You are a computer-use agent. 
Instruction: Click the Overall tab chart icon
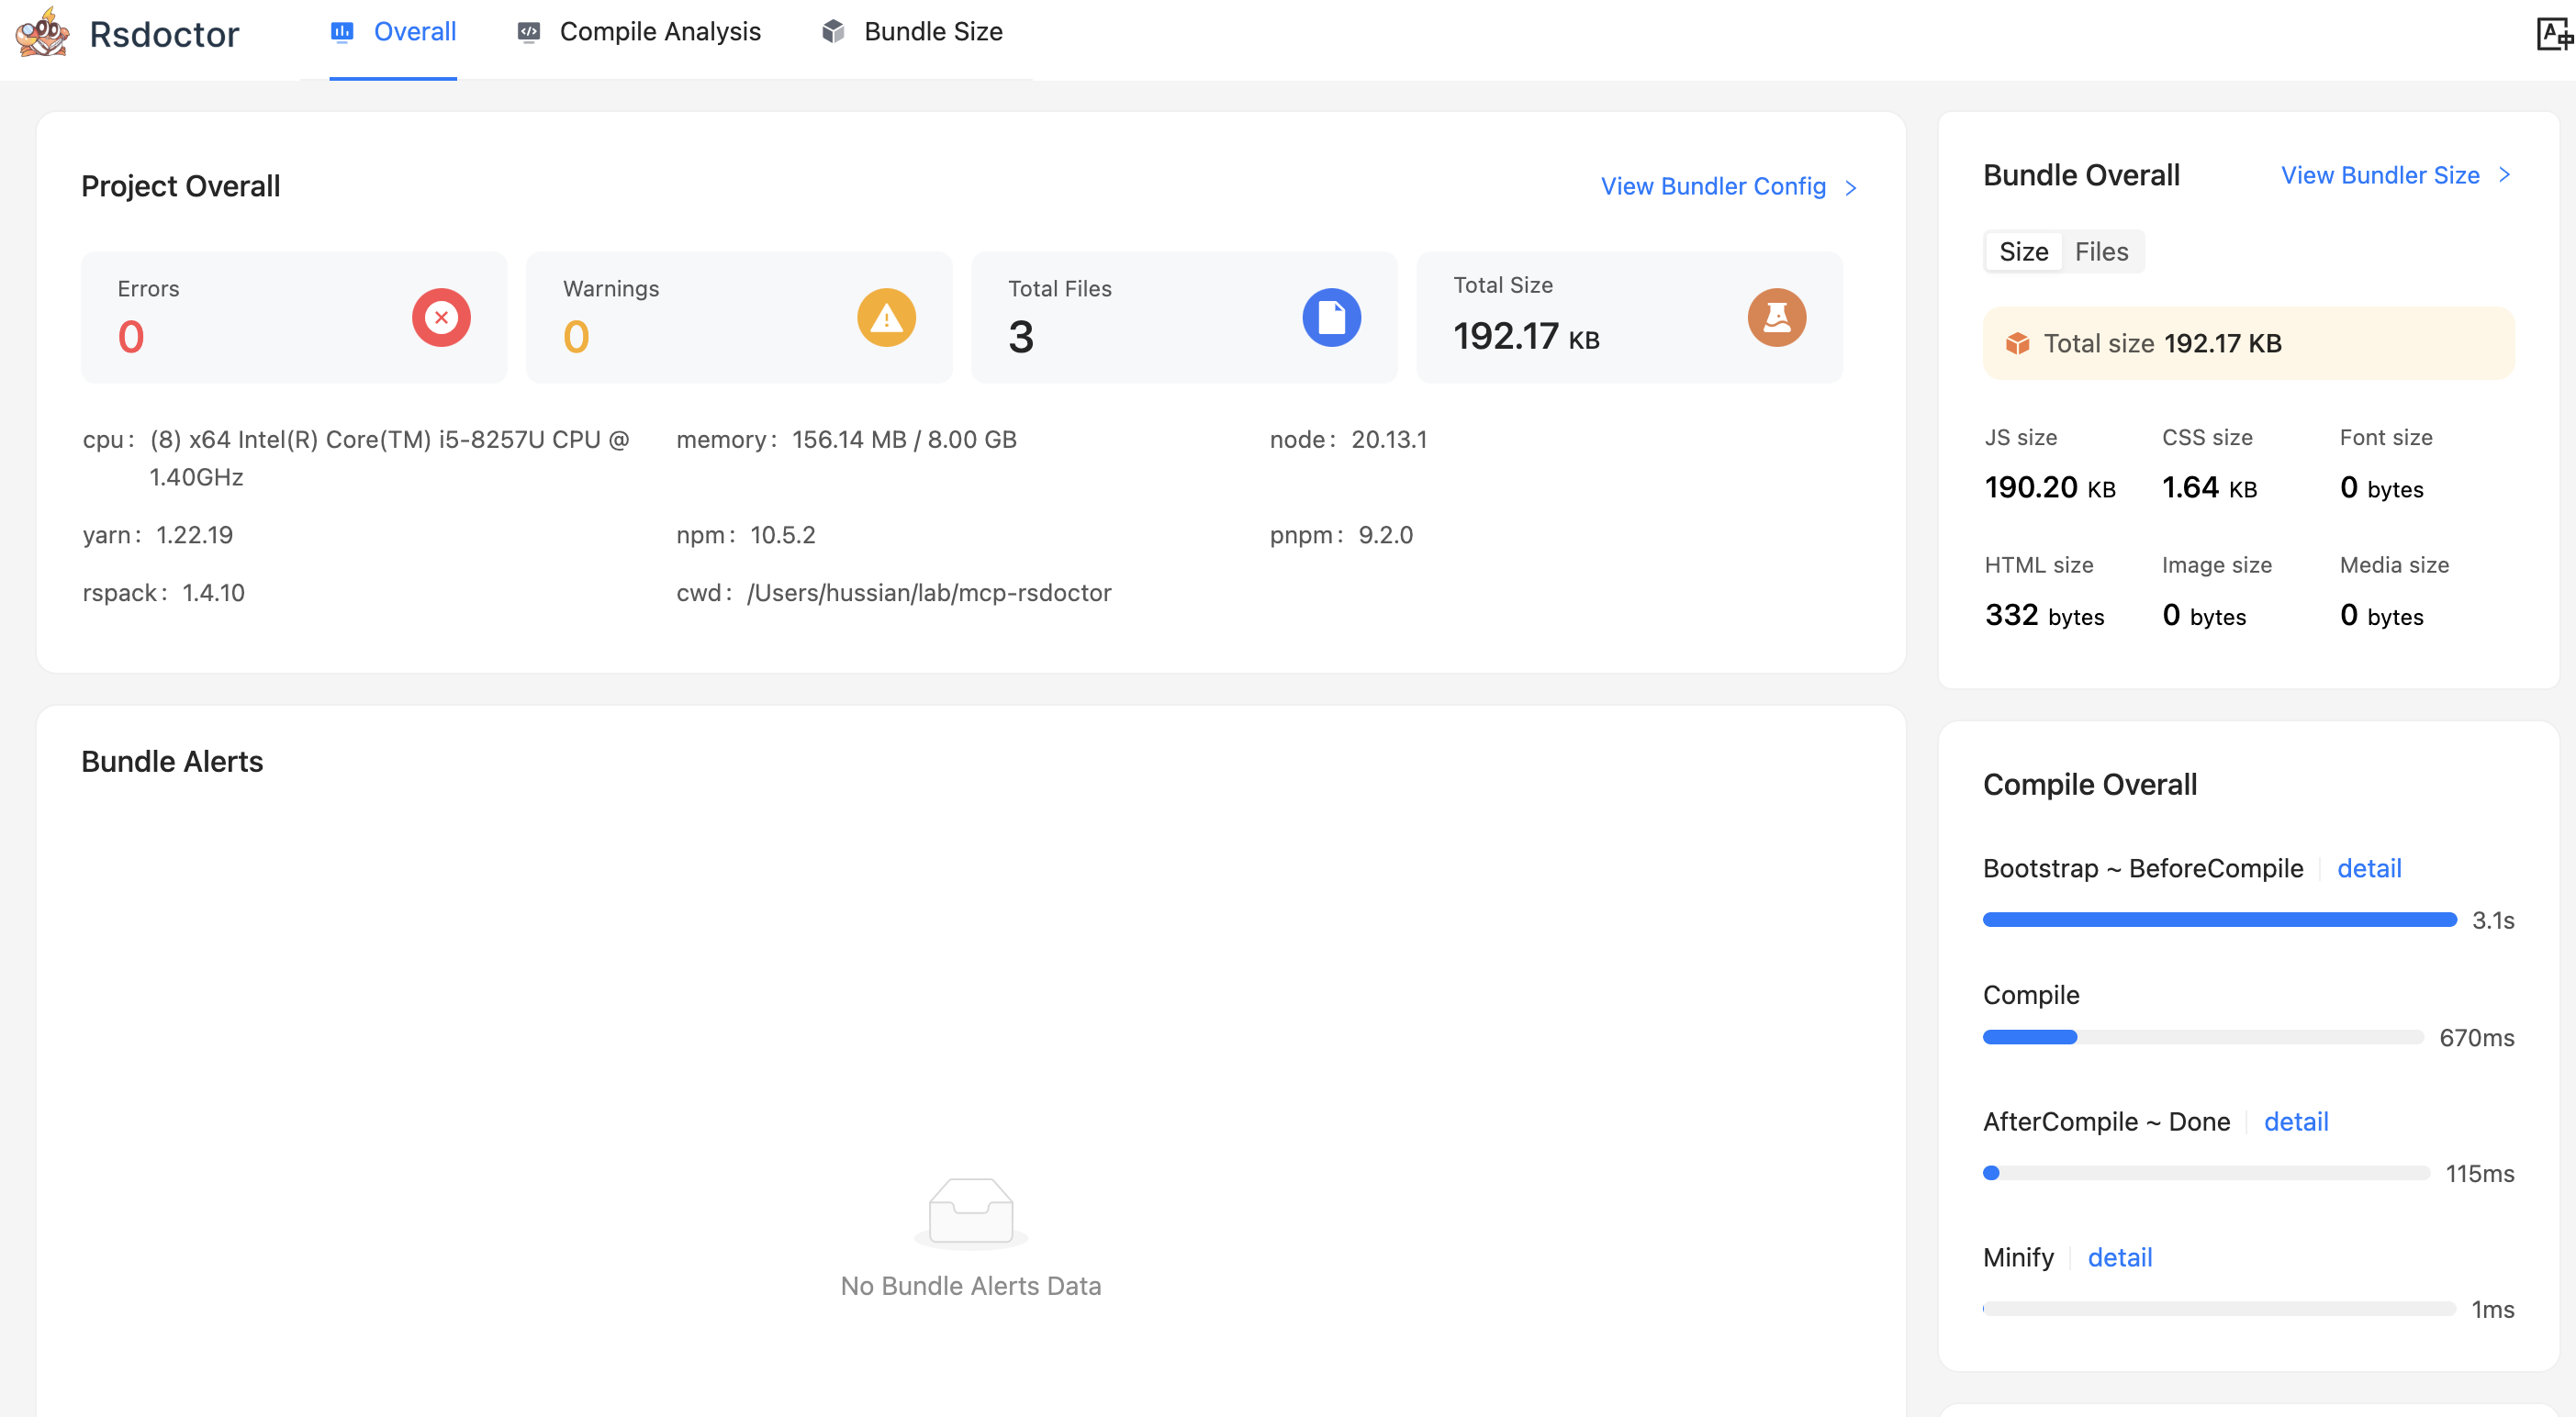point(342,32)
